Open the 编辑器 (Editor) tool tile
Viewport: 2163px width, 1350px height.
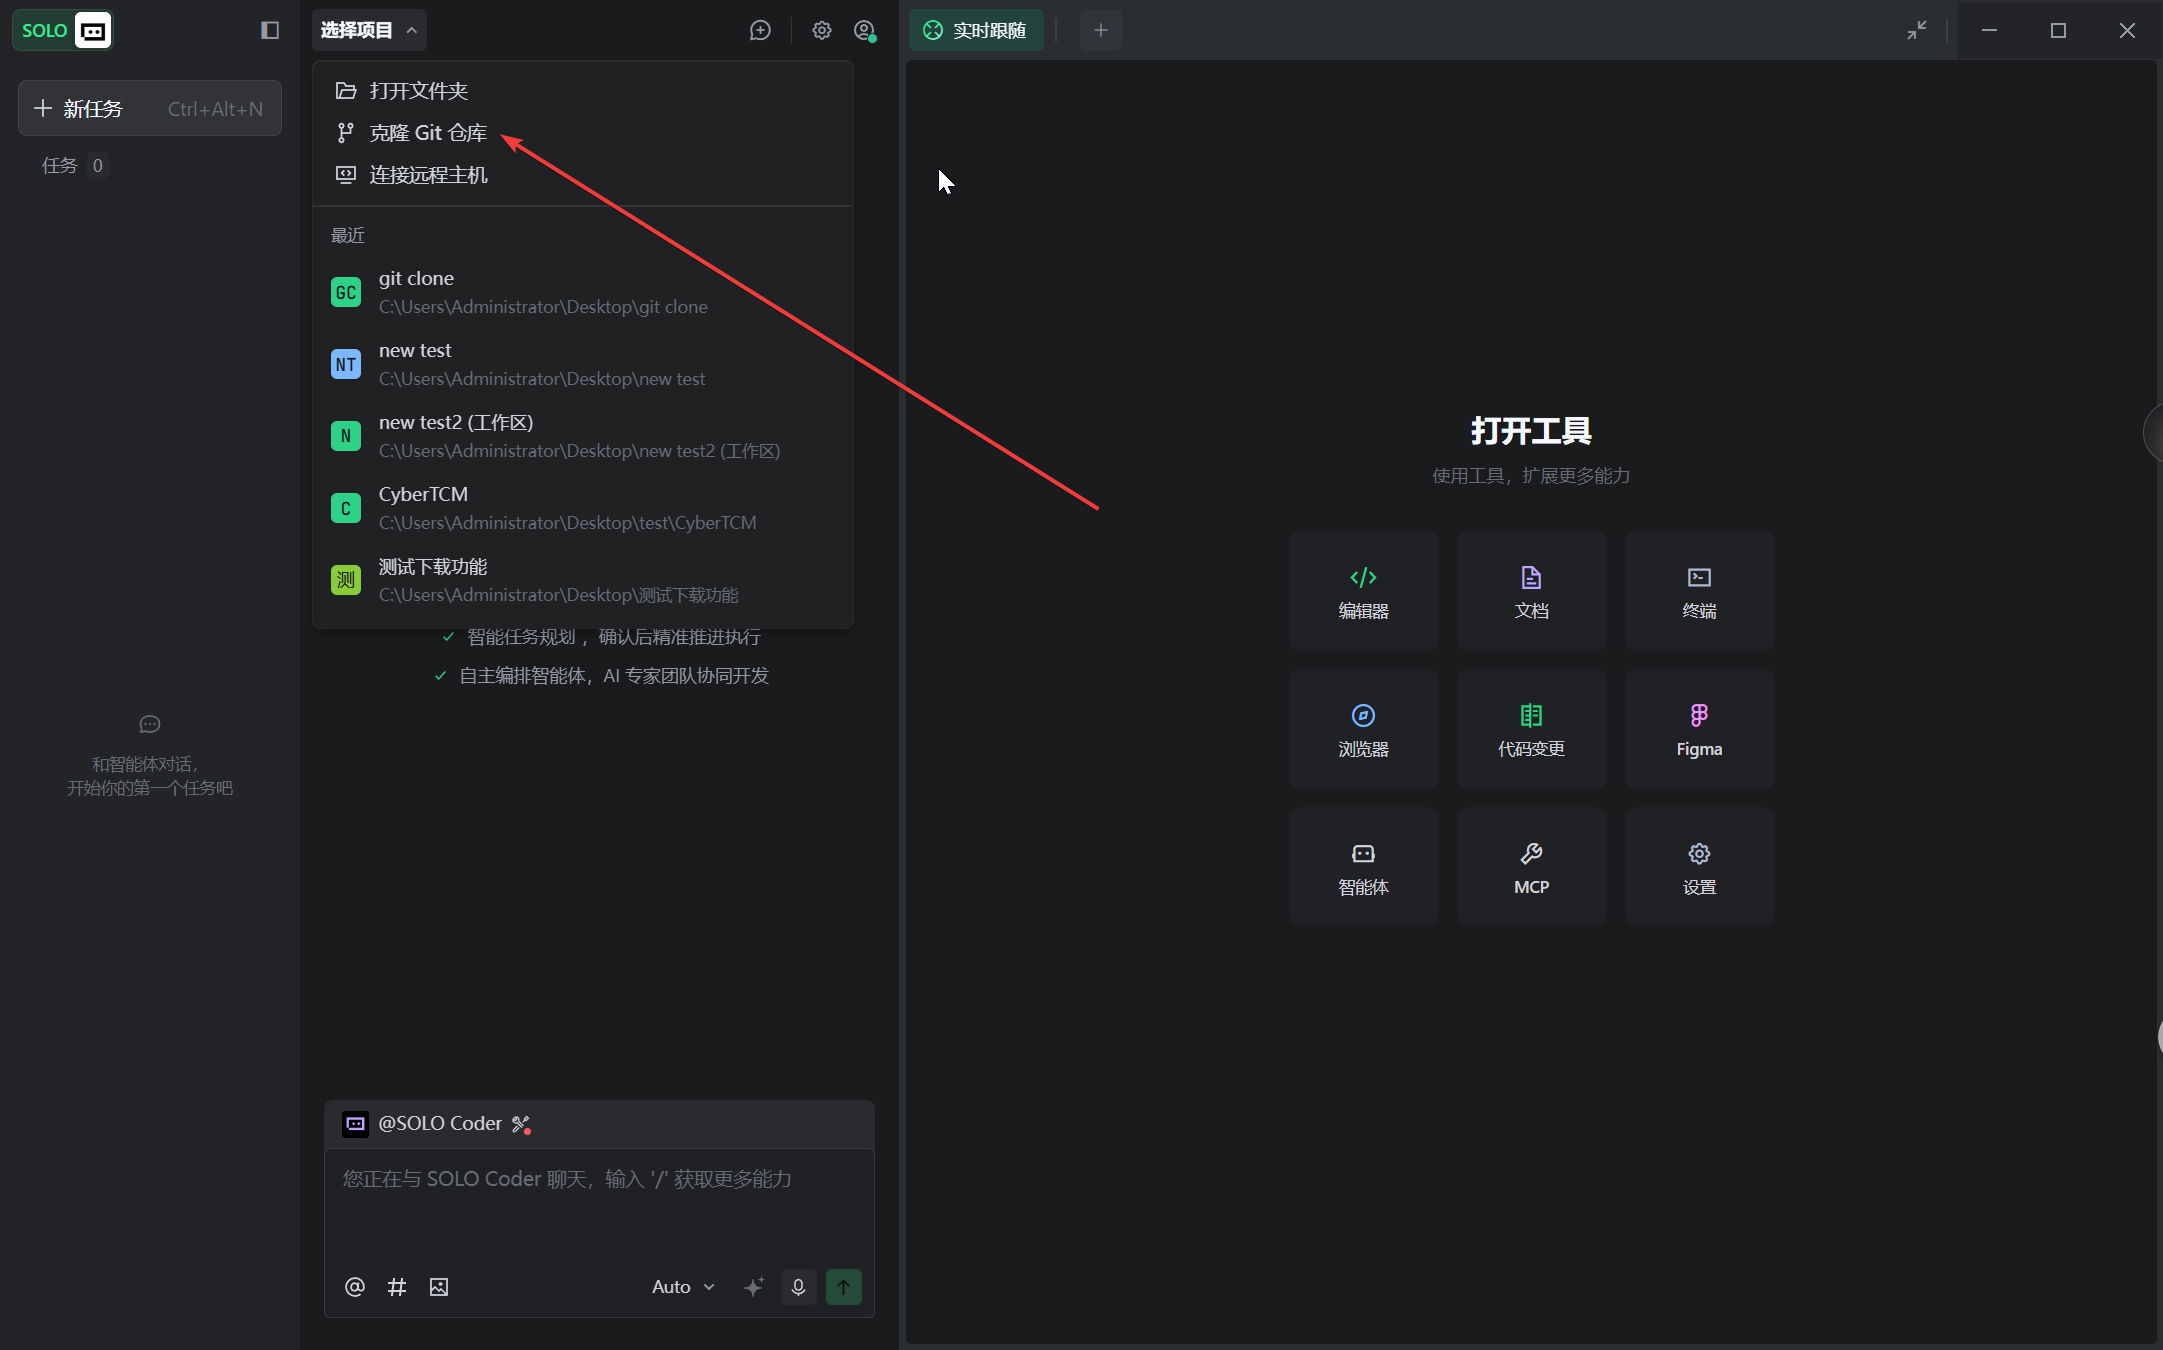(x=1363, y=591)
